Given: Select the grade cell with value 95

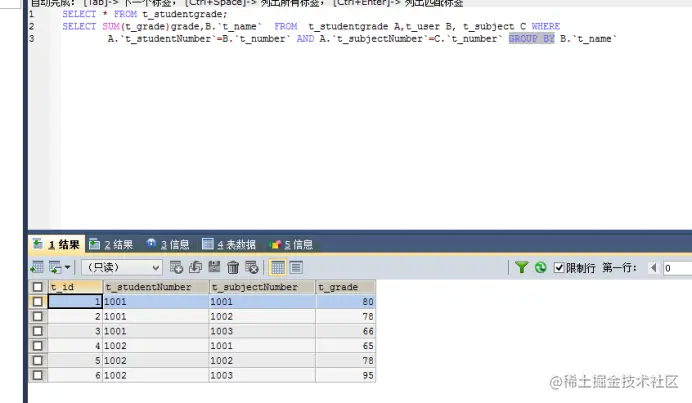Looking at the screenshot, I should [x=346, y=375].
